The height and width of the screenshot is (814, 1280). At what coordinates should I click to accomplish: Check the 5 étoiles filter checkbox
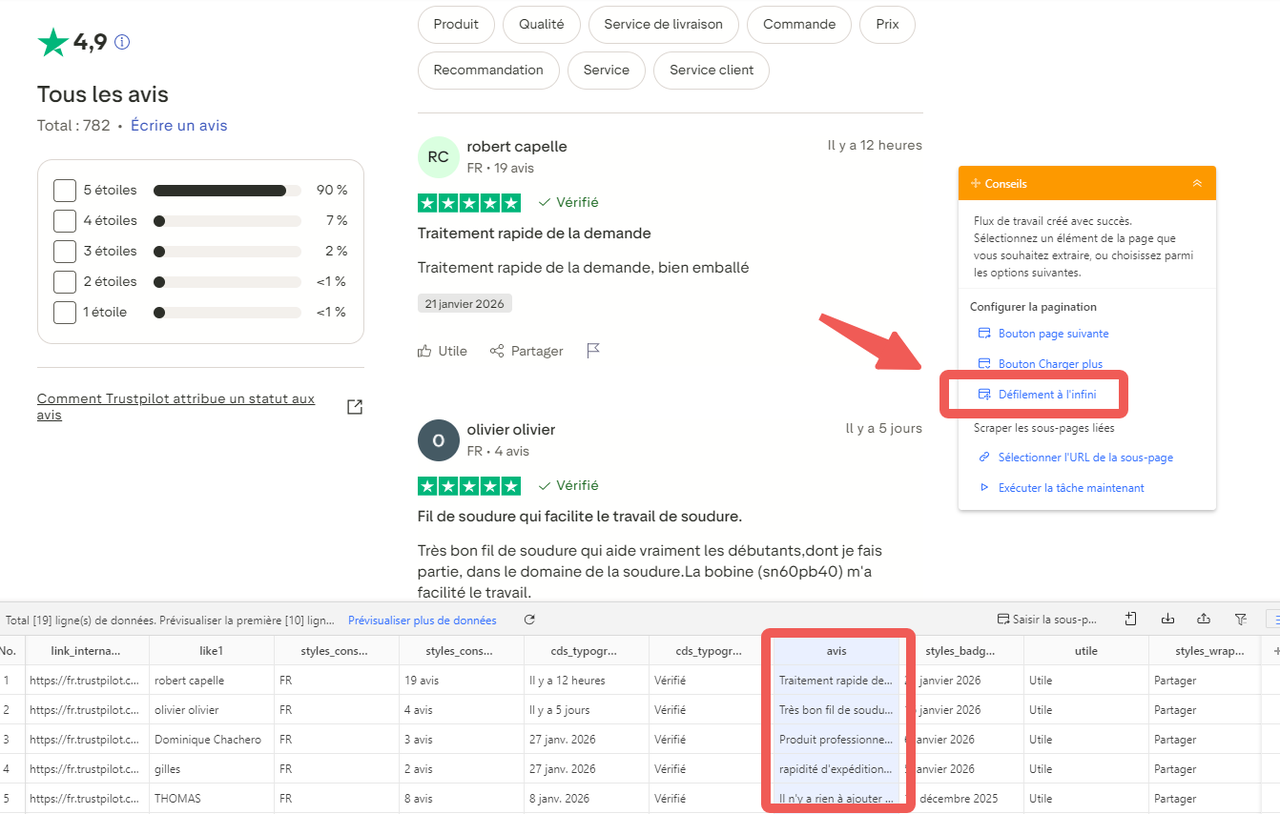[65, 189]
